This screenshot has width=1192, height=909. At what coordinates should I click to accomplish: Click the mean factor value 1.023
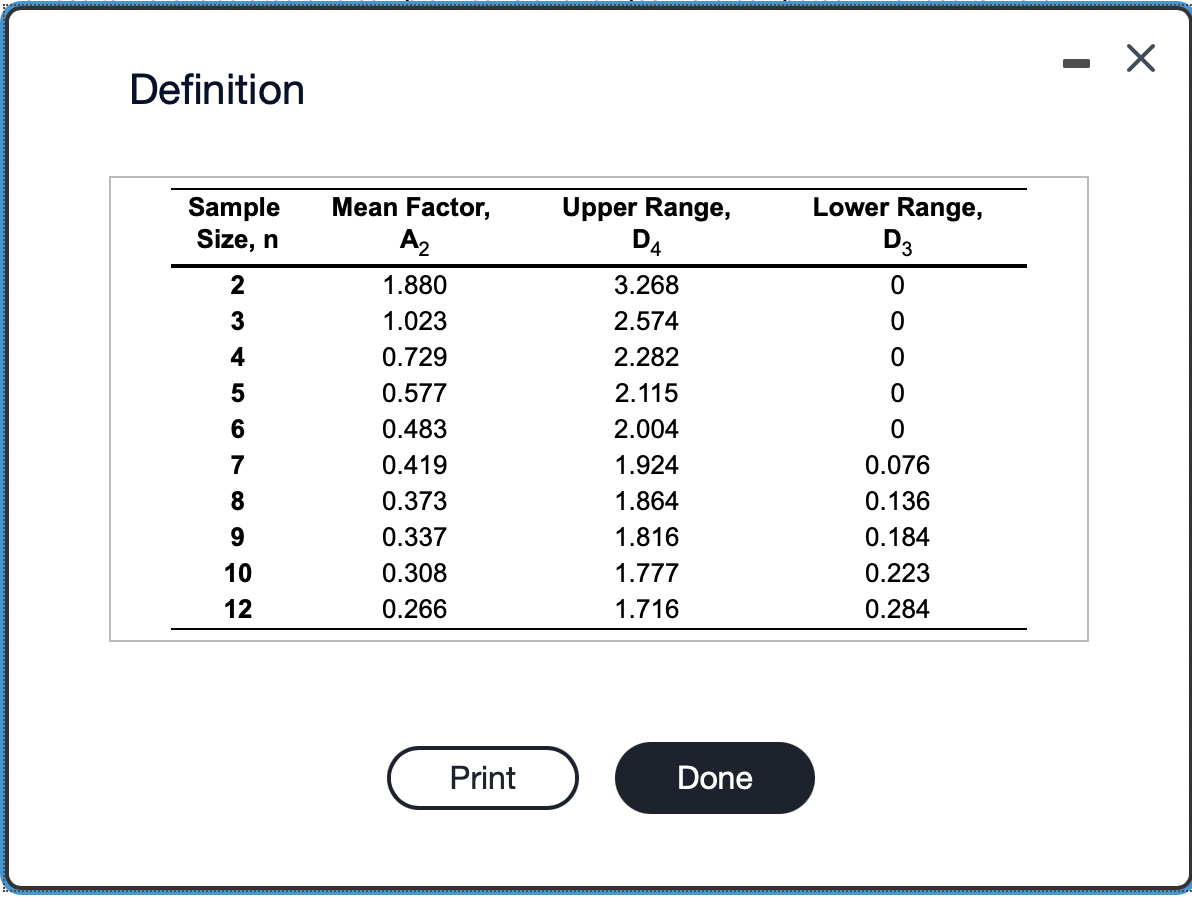click(414, 321)
